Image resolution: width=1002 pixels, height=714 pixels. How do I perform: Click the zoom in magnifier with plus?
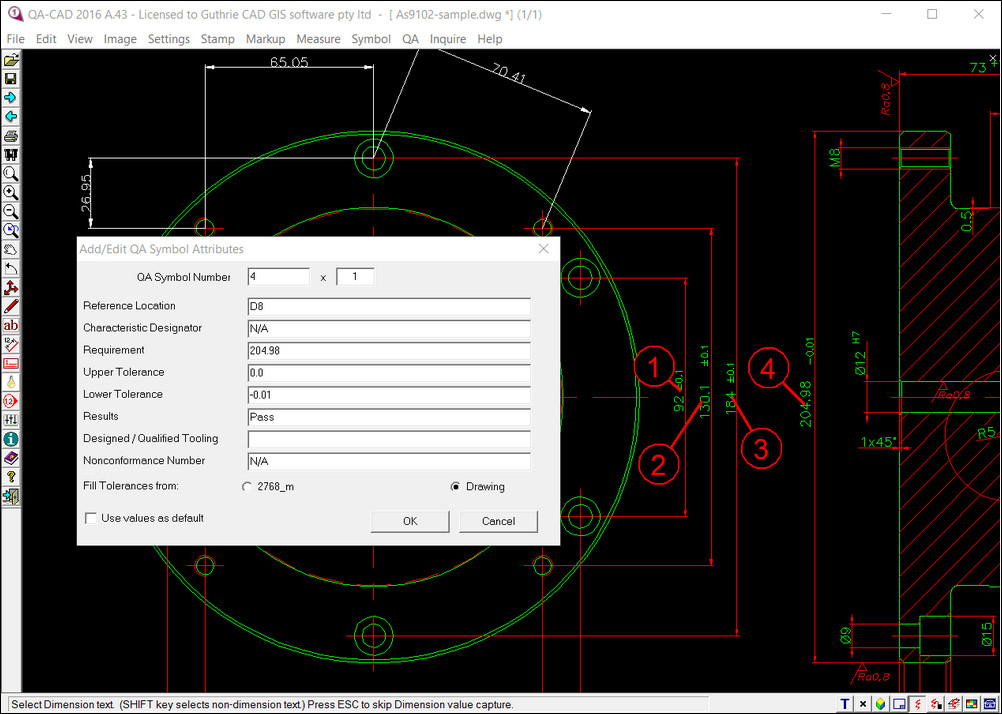11,192
